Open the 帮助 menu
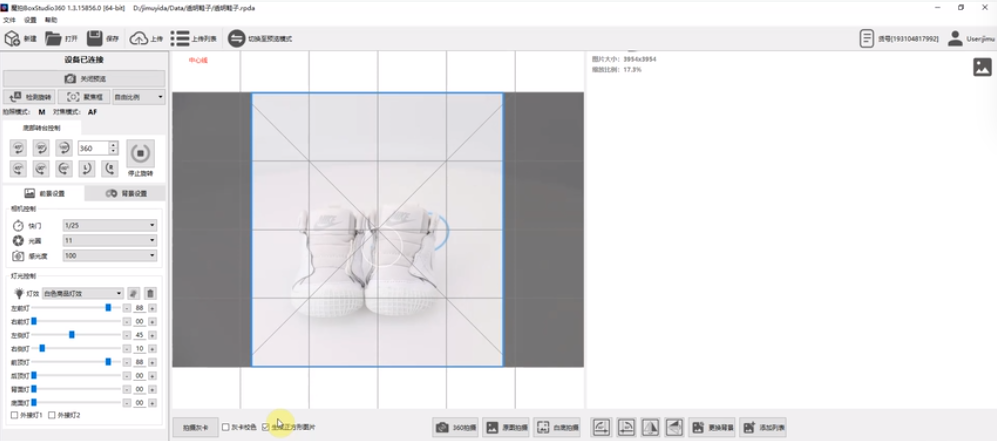 point(51,20)
